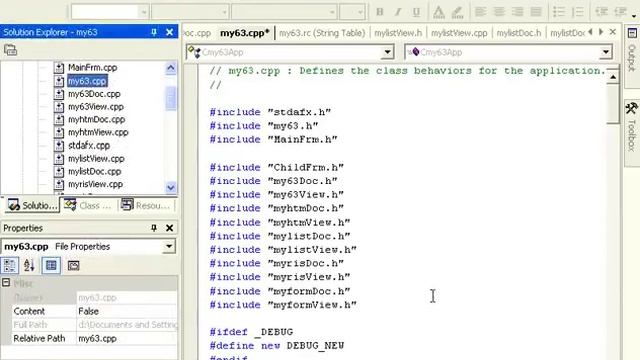640x360 pixels.
Task: Select stdafx.cpp in Solution Explorer
Action: 89,145
